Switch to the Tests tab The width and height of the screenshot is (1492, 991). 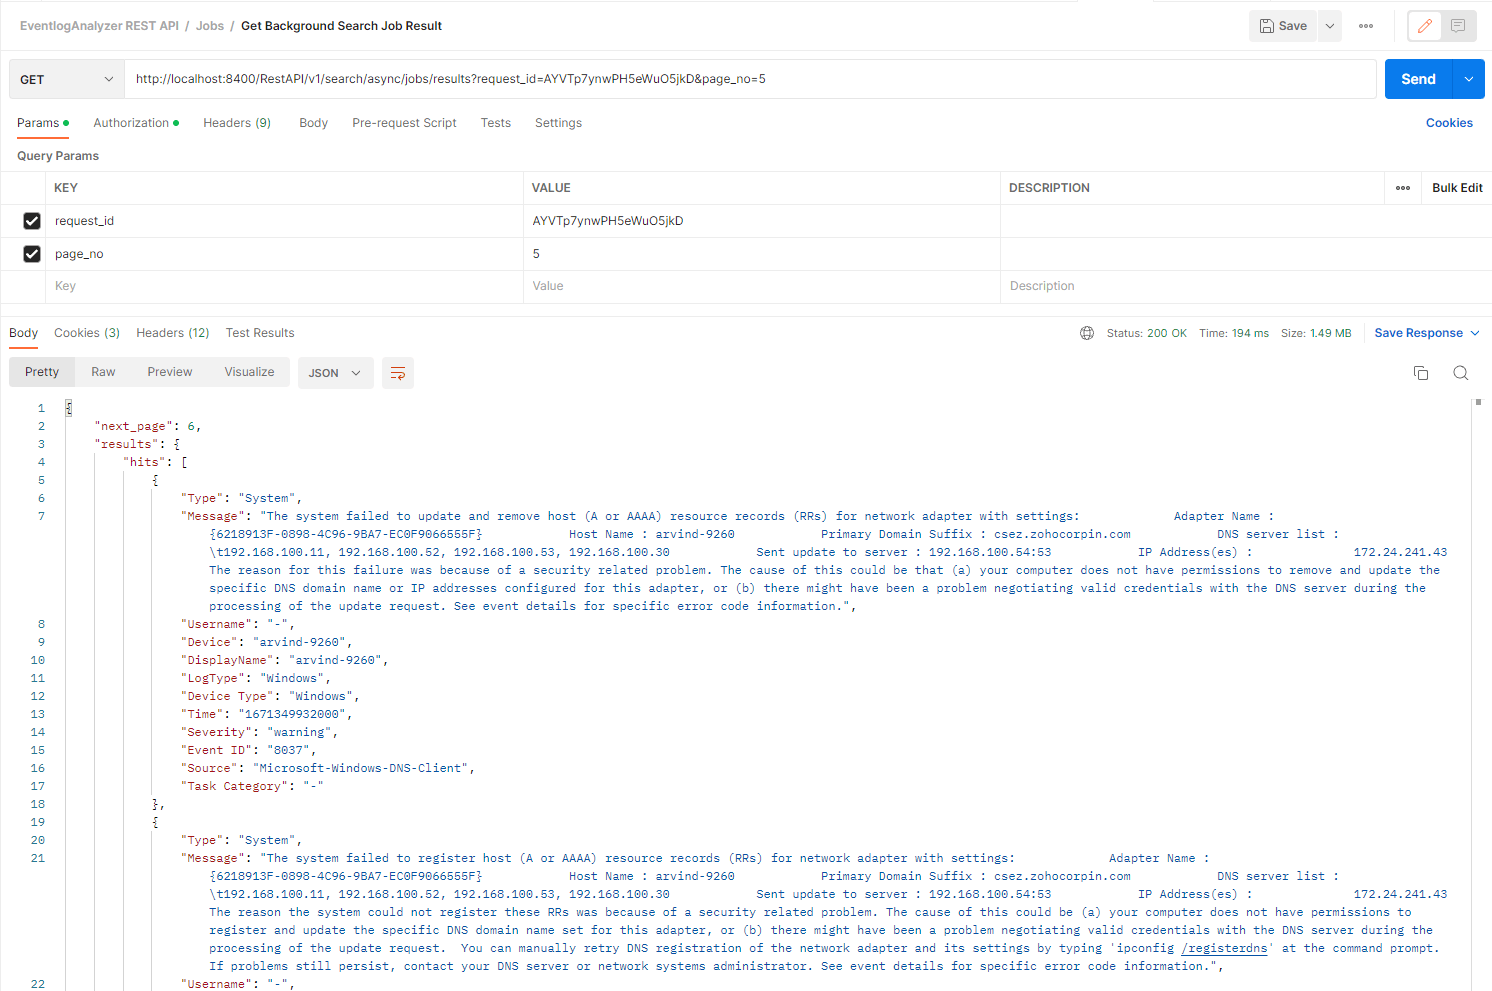coord(495,122)
